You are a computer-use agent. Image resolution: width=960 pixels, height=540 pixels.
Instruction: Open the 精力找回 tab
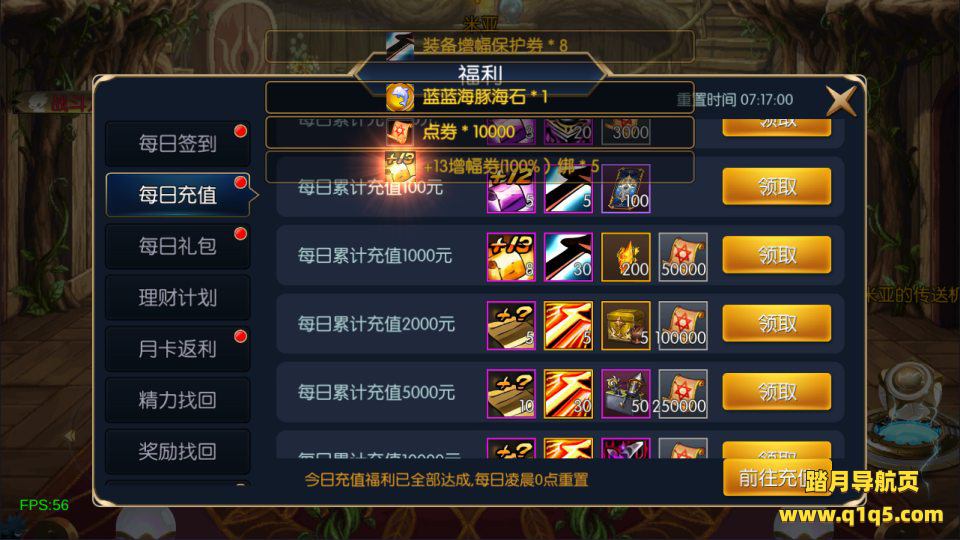pos(178,400)
